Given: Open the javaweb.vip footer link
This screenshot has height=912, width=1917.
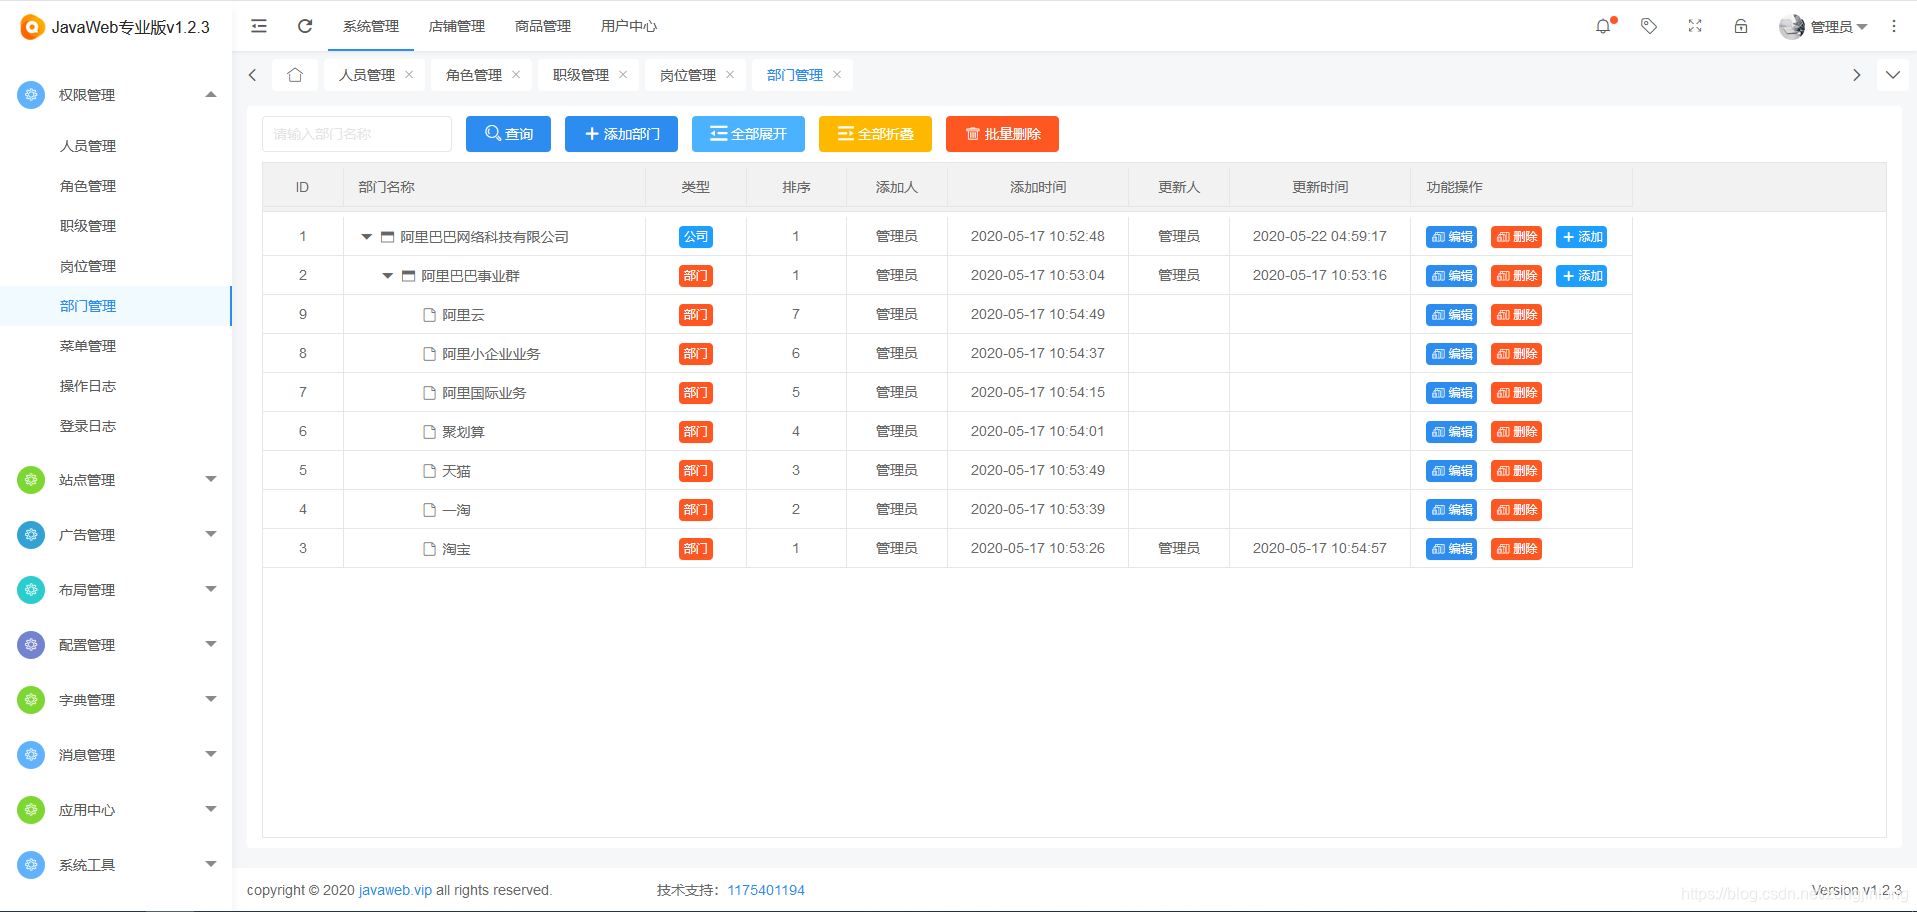Looking at the screenshot, I should point(395,890).
